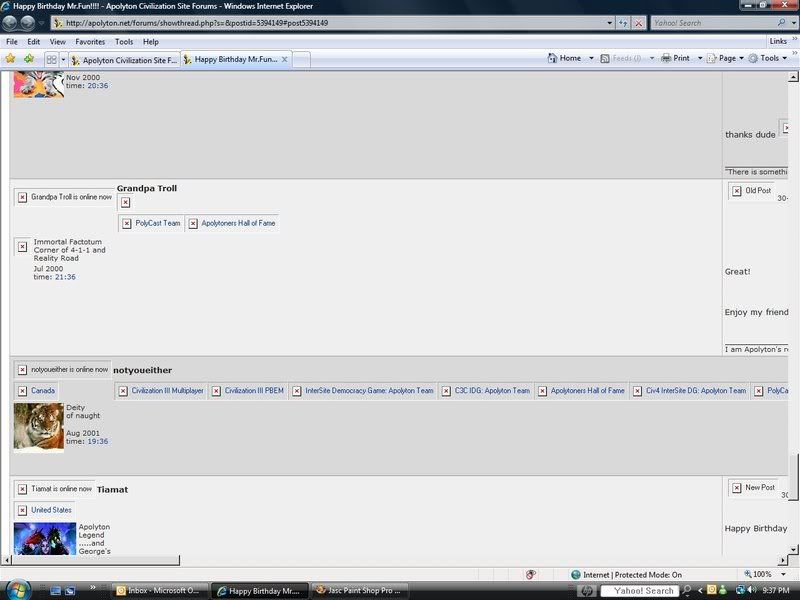Switch to Jasc Paint Shop Pro taskbar button

click(359, 590)
